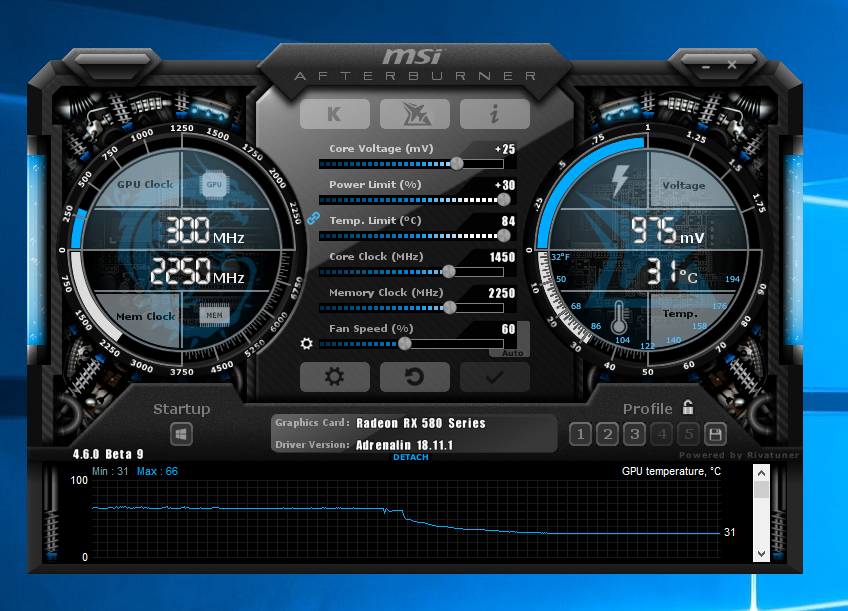Click the 975 mV voltage readout
This screenshot has width=848, height=611.
click(668, 231)
